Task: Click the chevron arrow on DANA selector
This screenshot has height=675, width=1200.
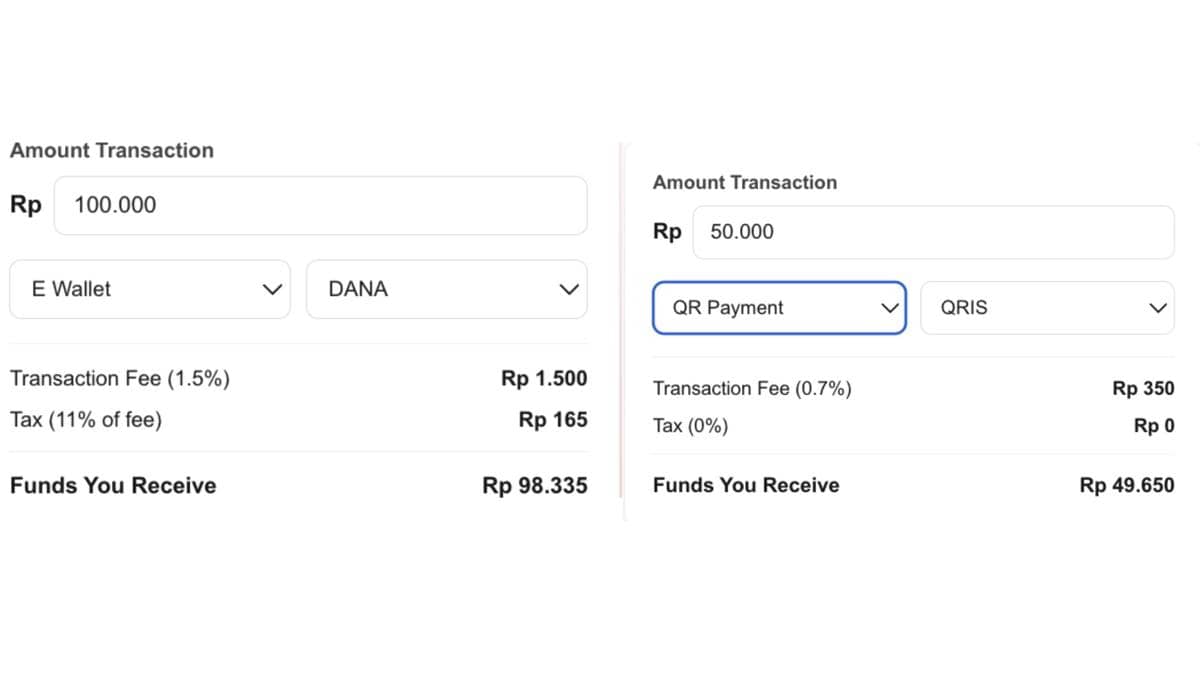Action: pyautogui.click(x=569, y=289)
